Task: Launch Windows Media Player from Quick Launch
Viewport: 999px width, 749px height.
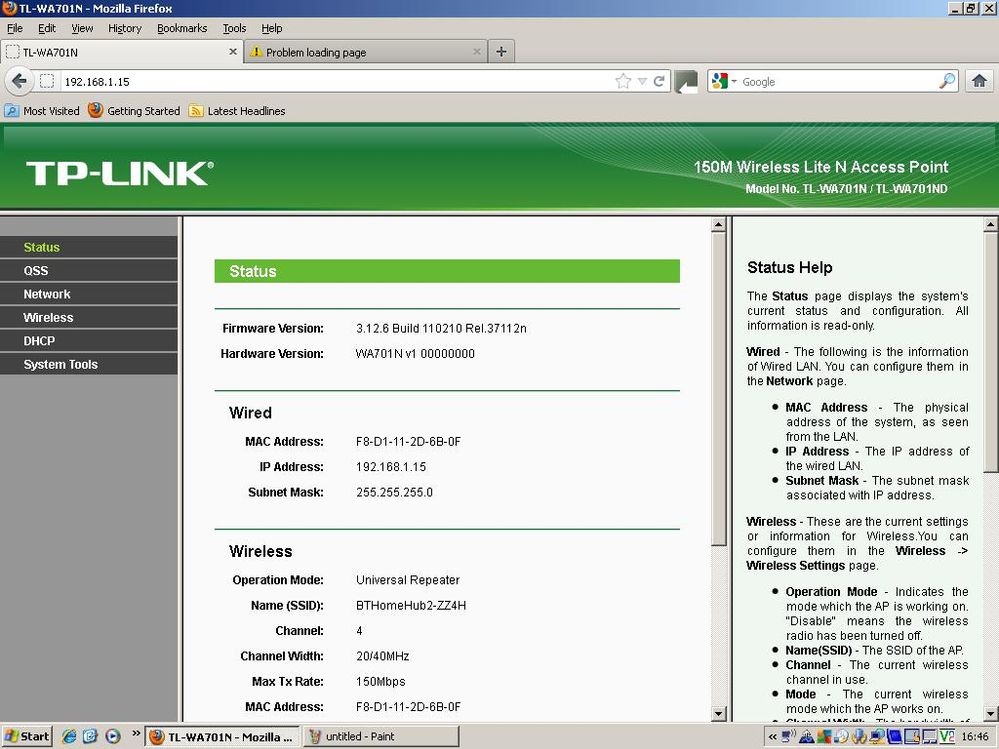Action: [x=112, y=736]
